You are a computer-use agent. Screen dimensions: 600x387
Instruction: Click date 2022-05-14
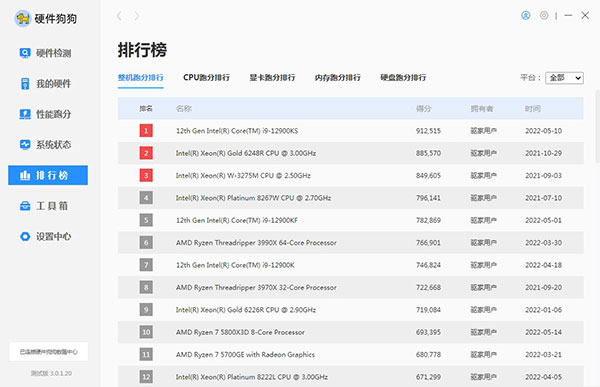pos(543,332)
